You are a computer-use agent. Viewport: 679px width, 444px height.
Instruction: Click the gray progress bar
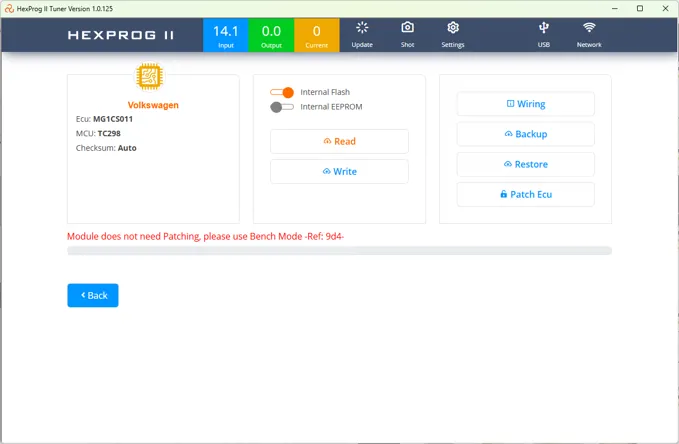coord(340,250)
